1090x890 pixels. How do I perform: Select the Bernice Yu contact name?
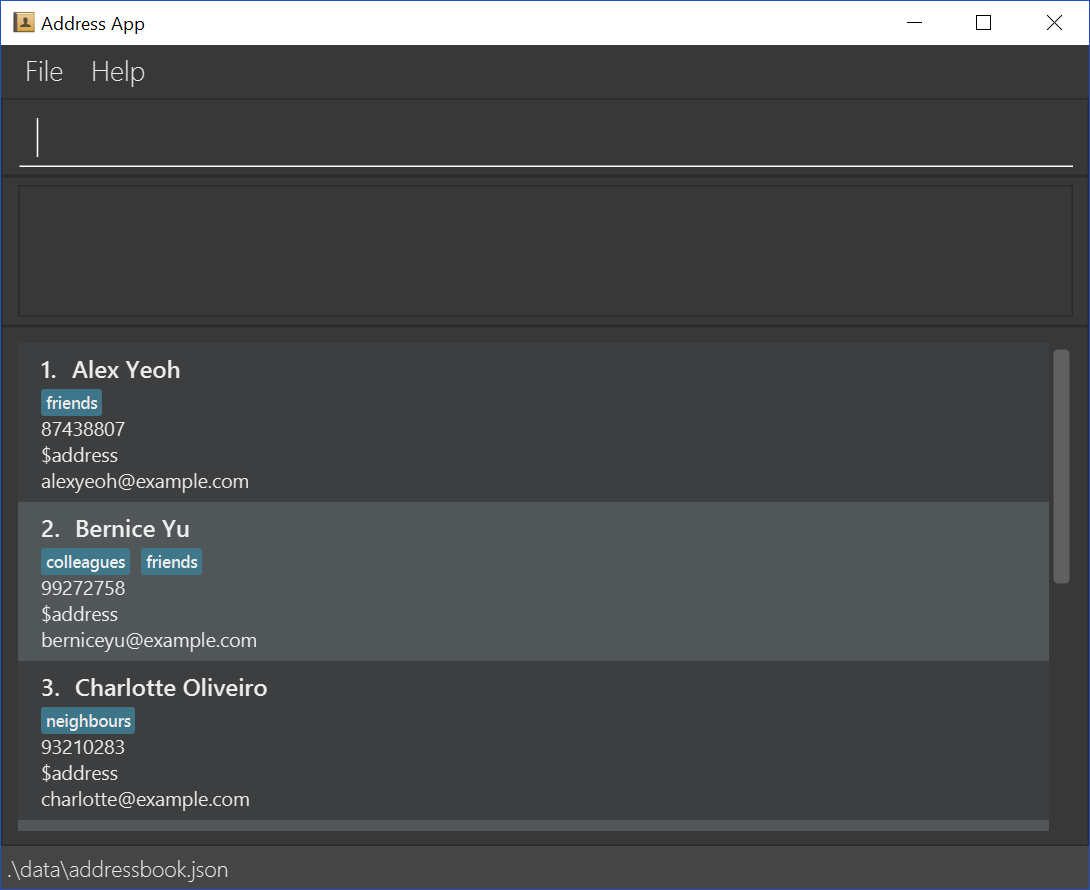[132, 529]
